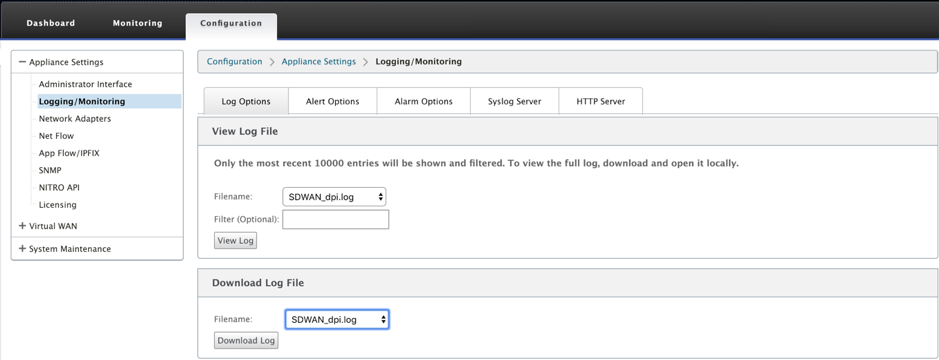
Task: Switch to the Alarm Options tab
Action: [x=423, y=101]
